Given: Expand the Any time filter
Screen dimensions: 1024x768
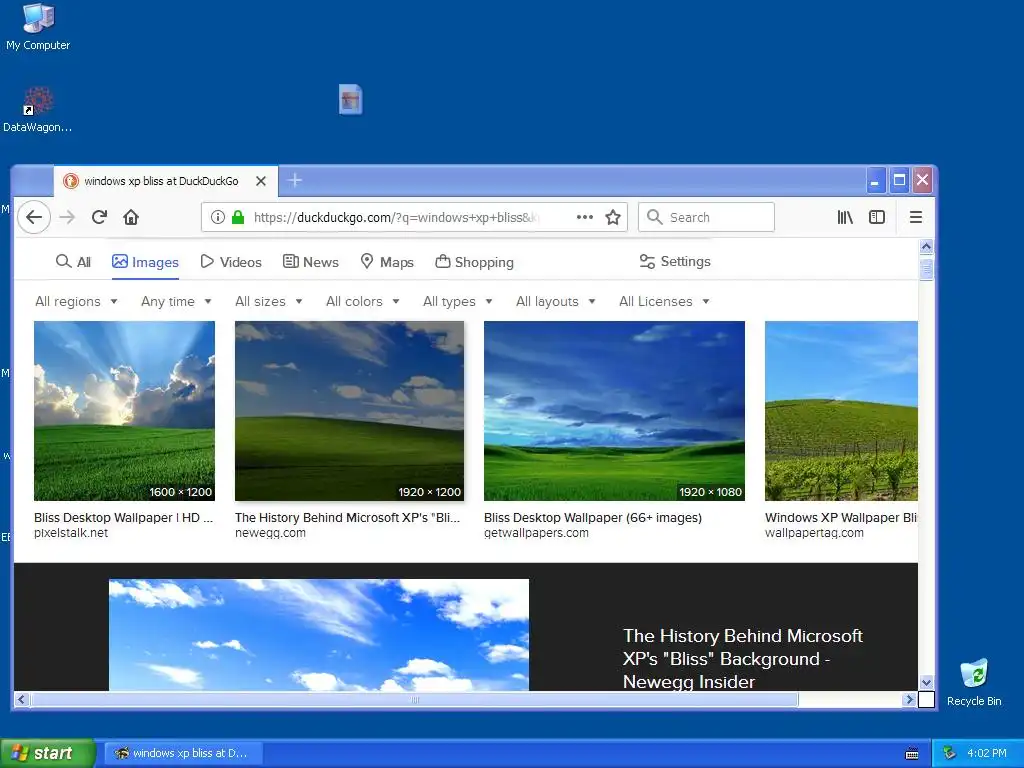Looking at the screenshot, I should click(x=176, y=301).
